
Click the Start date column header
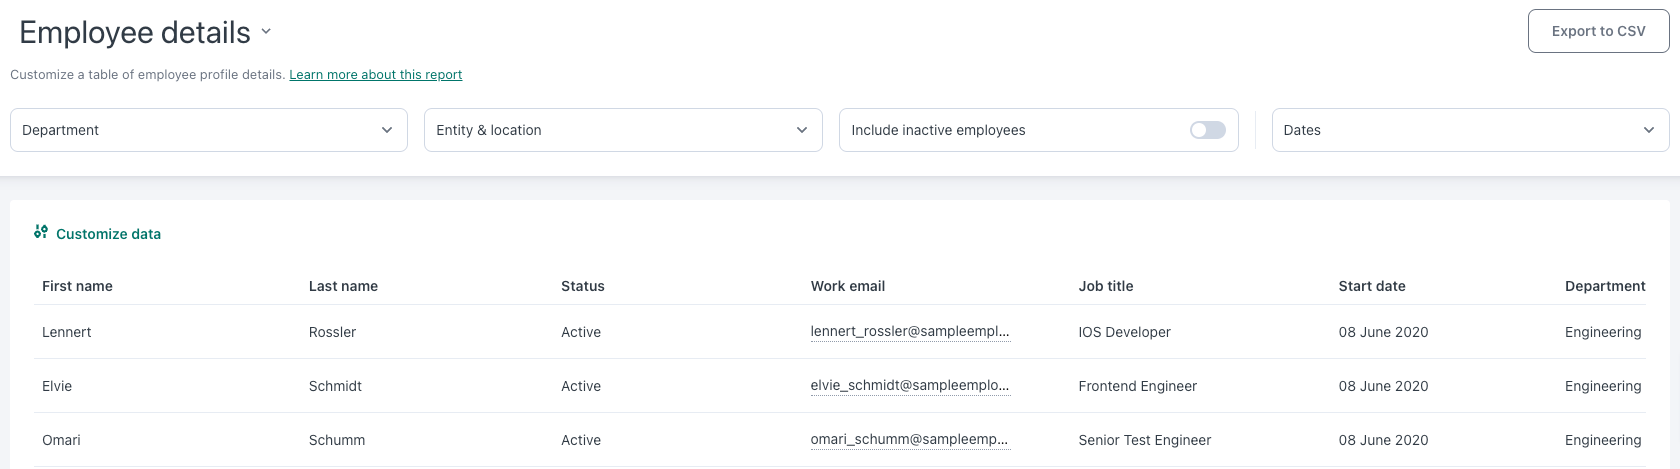[x=1372, y=286]
